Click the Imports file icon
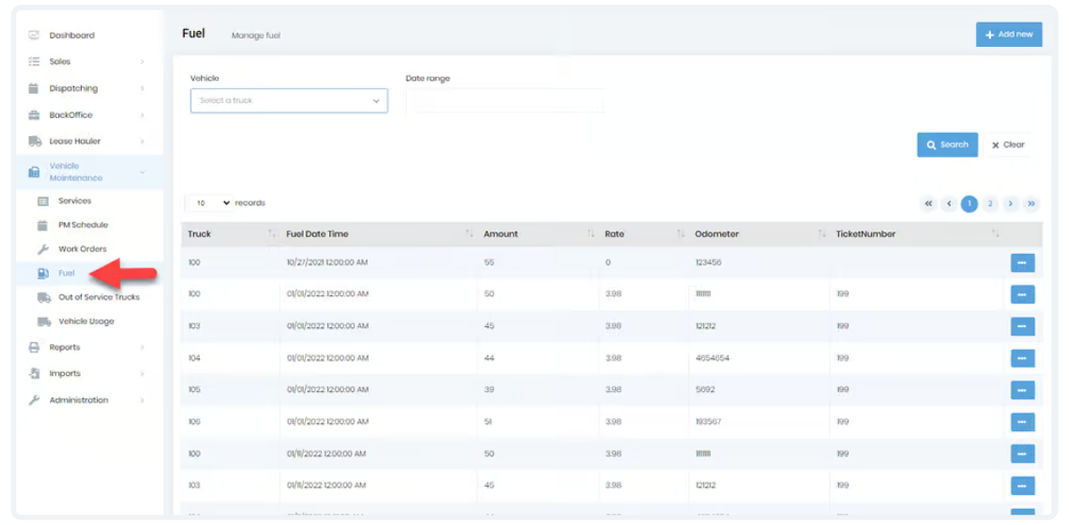Image resolution: width=1069 pixels, height=525 pixels. [34, 374]
